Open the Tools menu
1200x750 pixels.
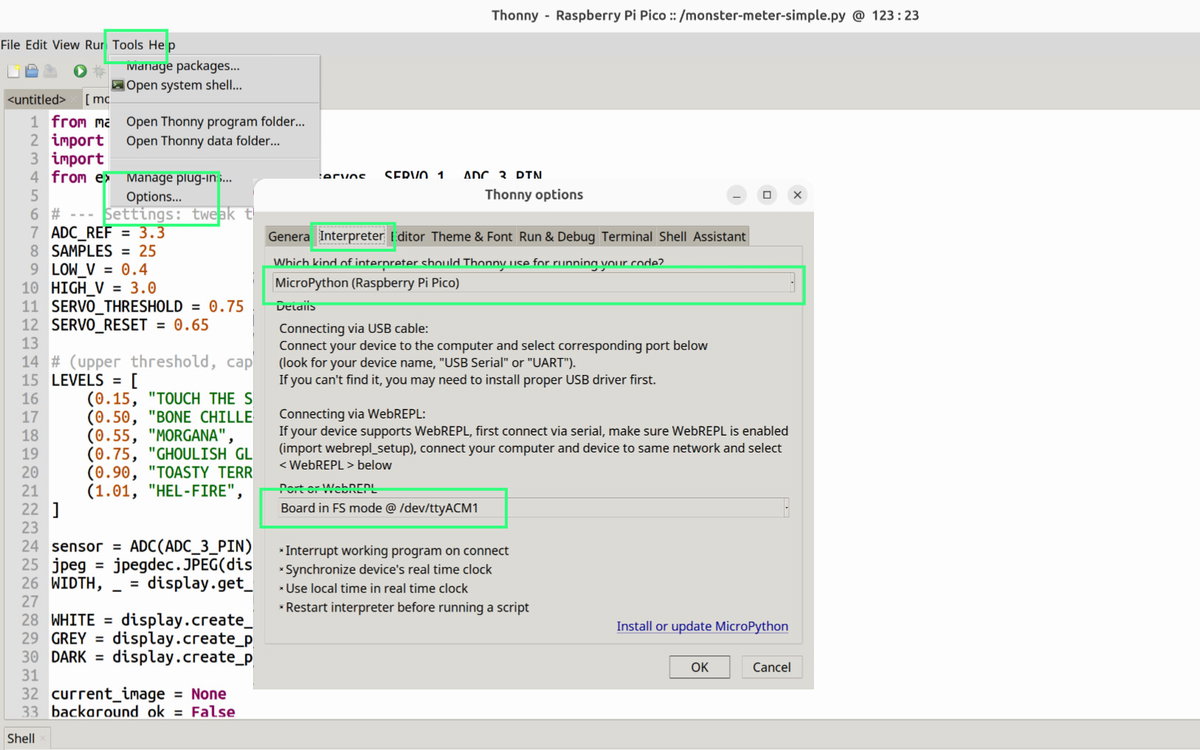(x=128, y=44)
